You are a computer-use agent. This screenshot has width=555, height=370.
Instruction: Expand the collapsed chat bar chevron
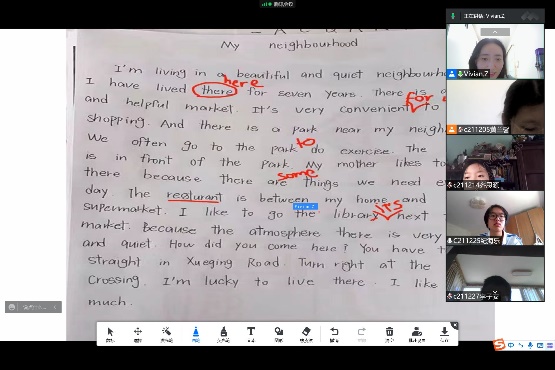55,307
